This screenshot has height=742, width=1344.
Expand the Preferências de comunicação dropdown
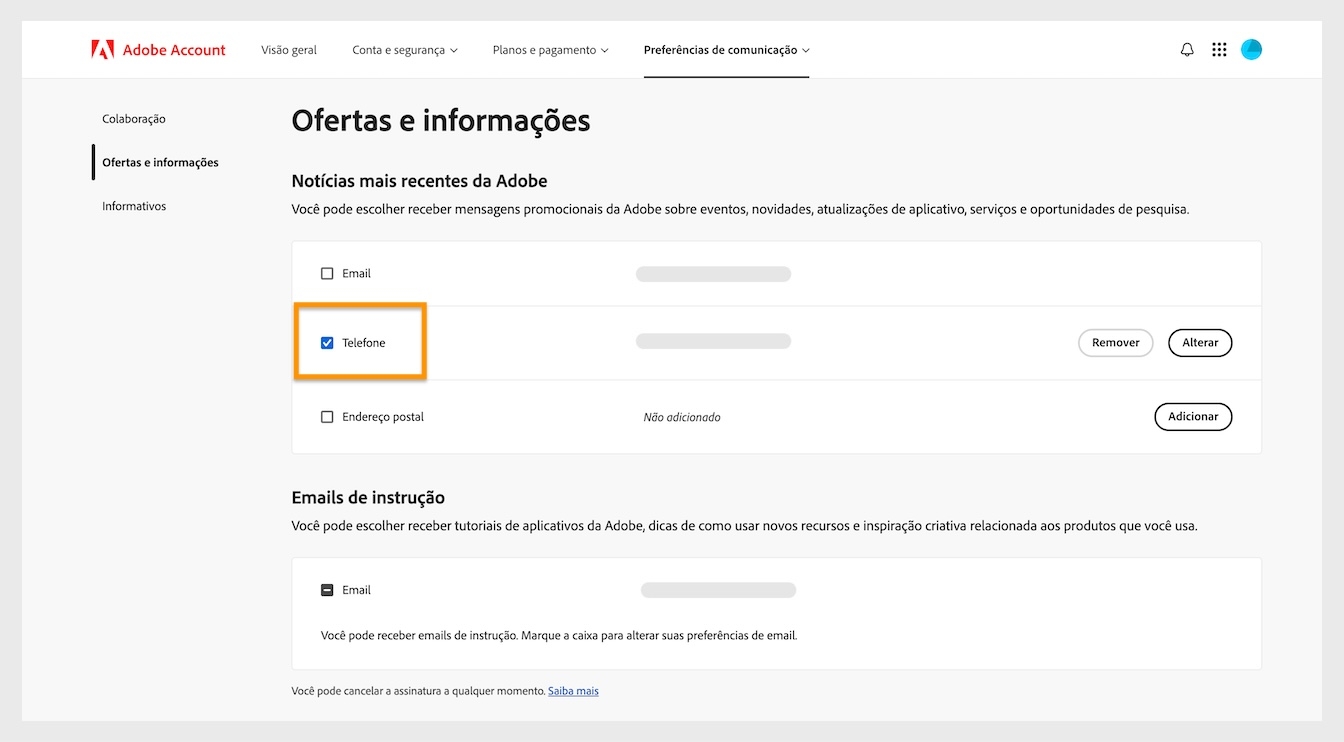pyautogui.click(x=727, y=48)
